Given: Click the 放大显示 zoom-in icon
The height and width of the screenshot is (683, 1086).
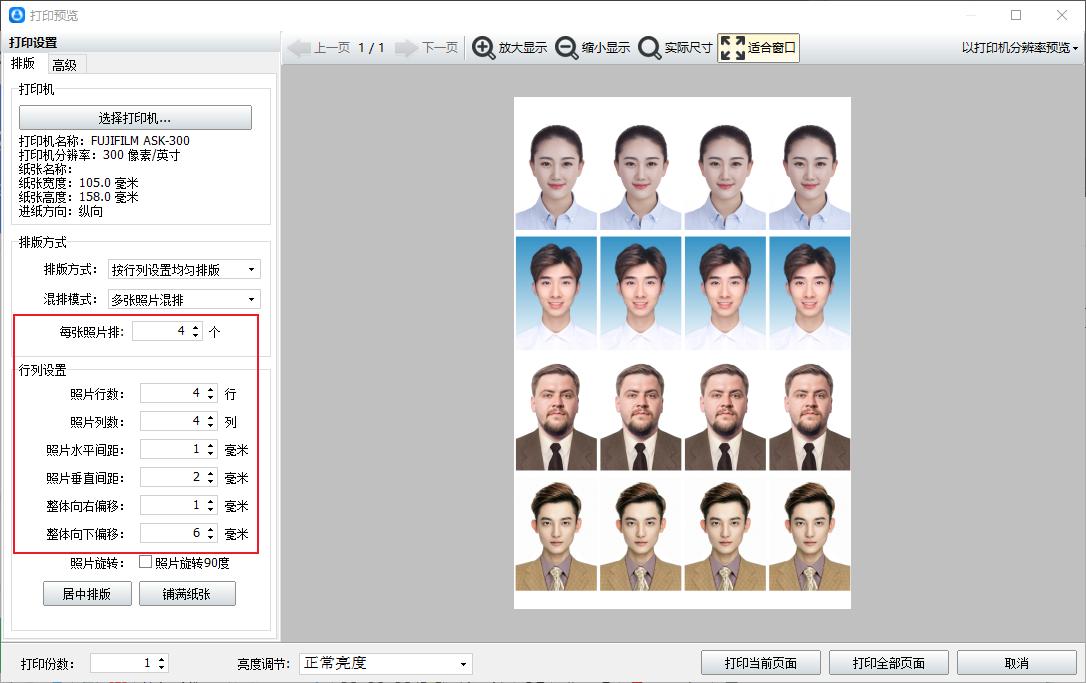Looking at the screenshot, I should [x=483, y=46].
